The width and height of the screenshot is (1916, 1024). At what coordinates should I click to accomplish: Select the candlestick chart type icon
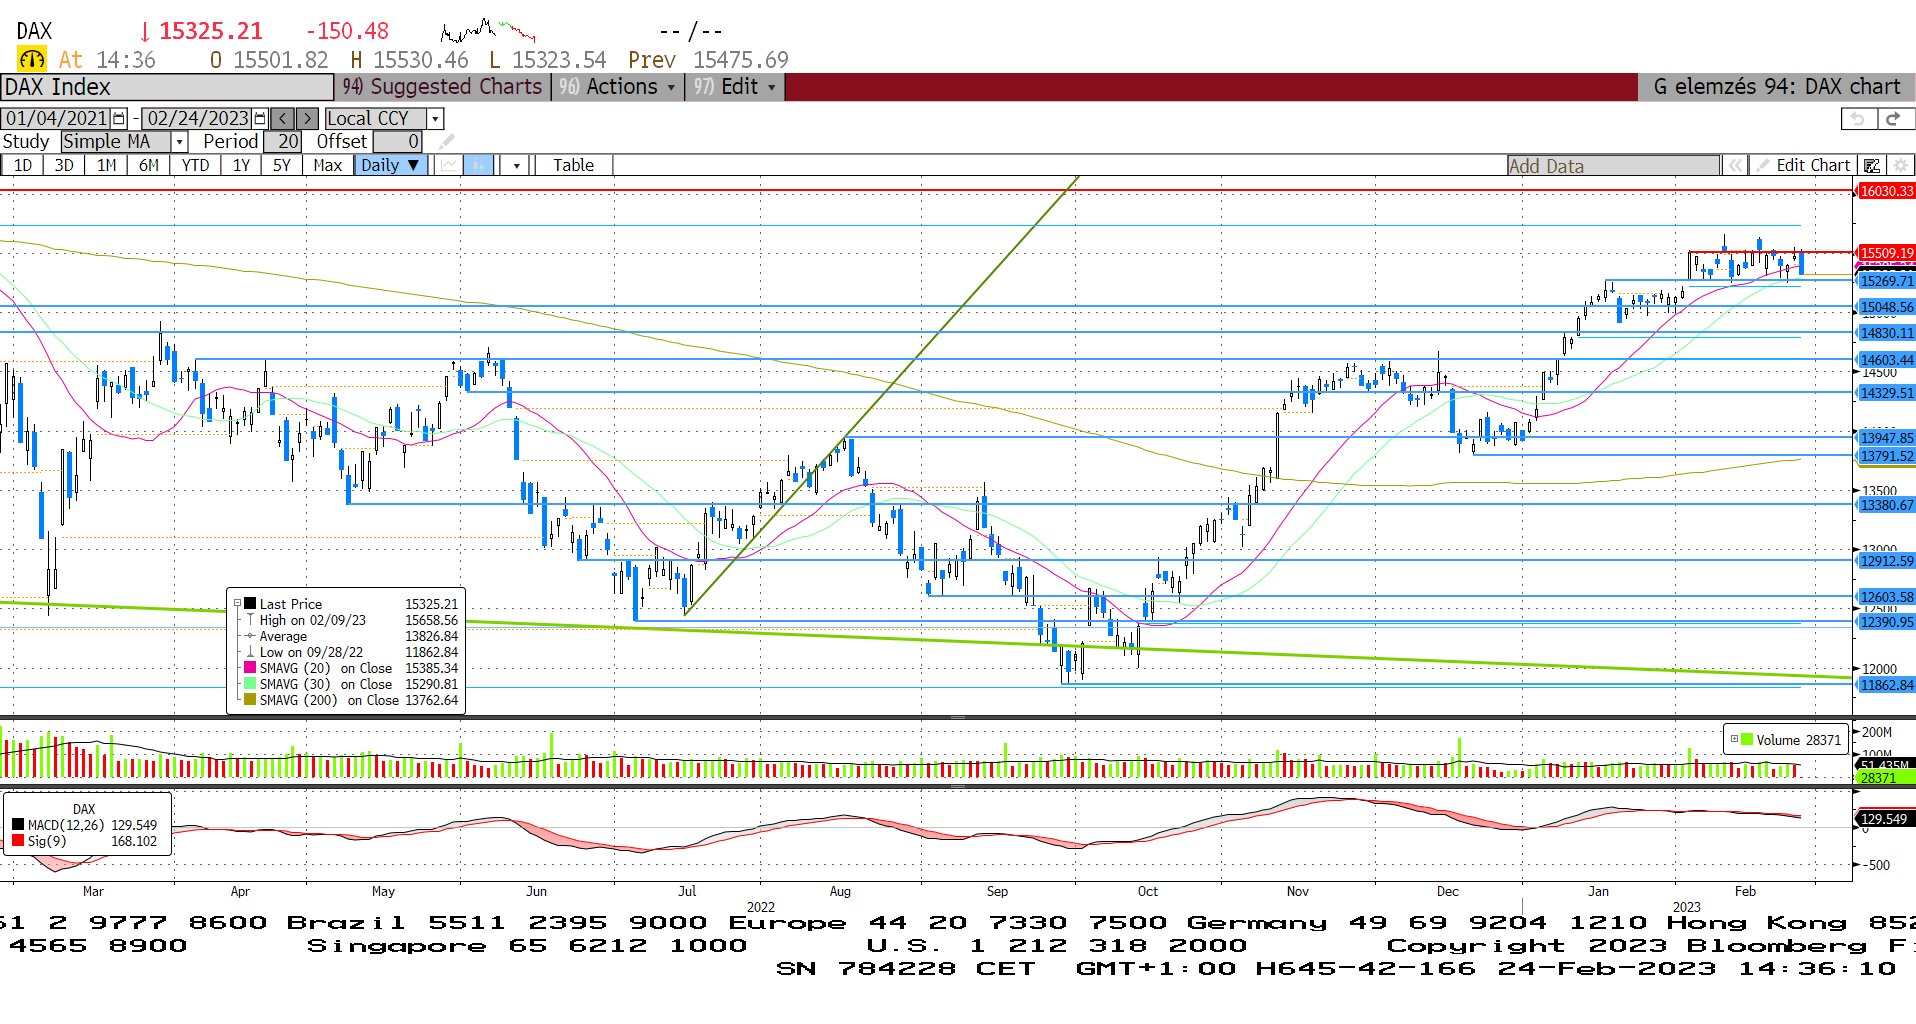coord(479,165)
